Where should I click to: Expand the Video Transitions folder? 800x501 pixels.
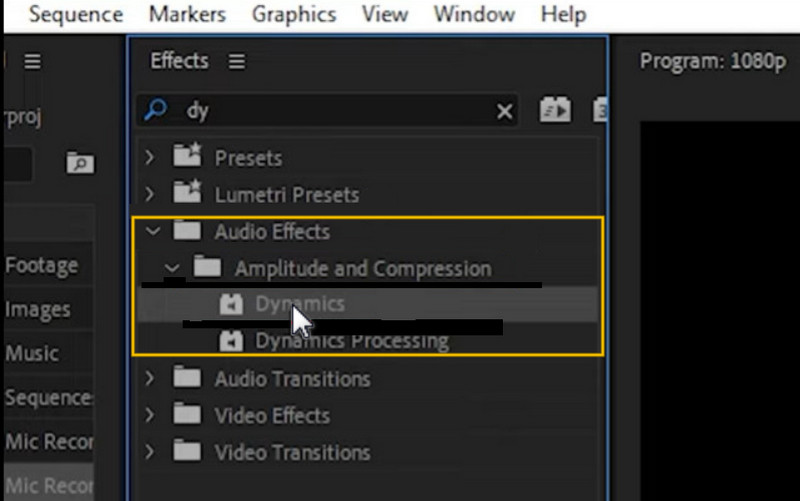(150, 453)
